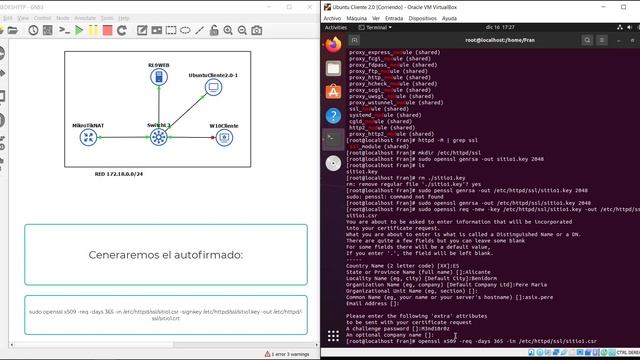The height and width of the screenshot is (360, 640).
Task: Click the RED 172.18.0.0/24 label
Action: [119, 174]
